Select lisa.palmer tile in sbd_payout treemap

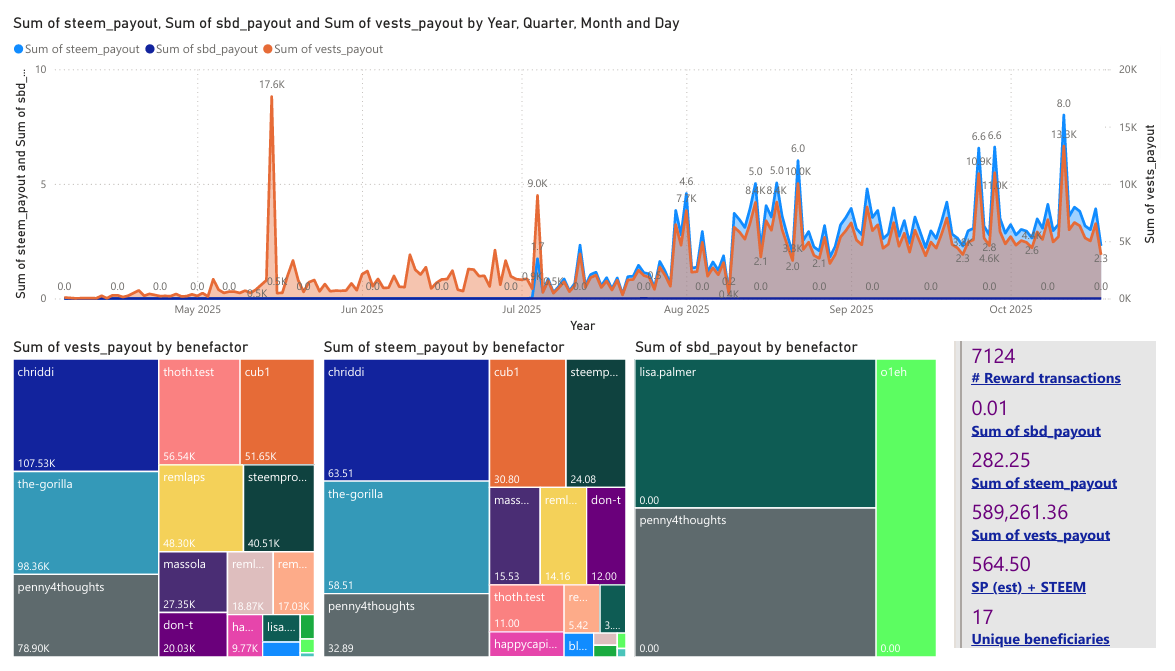point(755,433)
